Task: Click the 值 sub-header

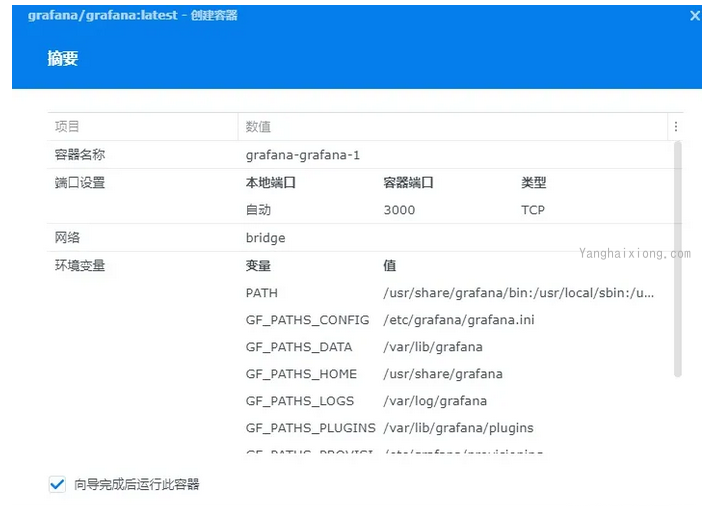Action: coord(390,265)
